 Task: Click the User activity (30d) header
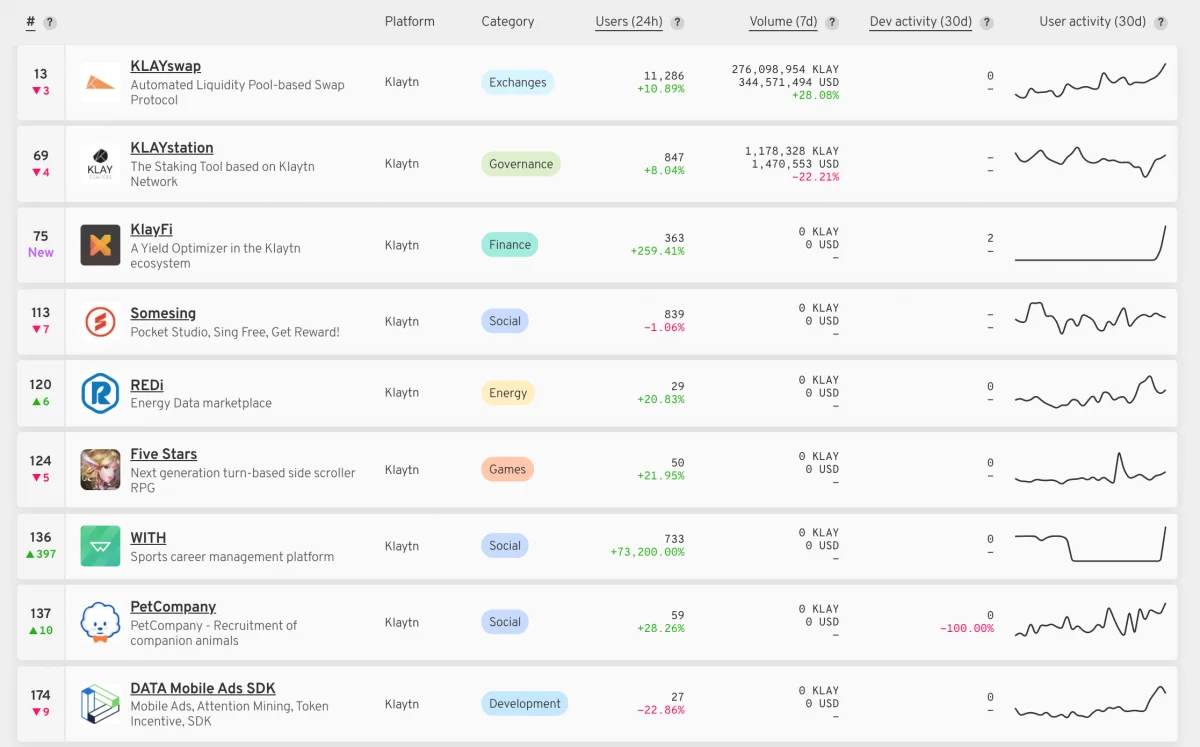tap(1093, 21)
